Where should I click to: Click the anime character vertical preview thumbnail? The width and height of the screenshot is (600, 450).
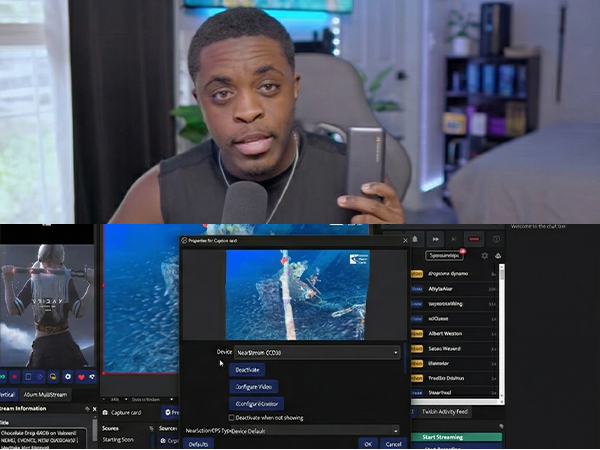tap(47, 305)
